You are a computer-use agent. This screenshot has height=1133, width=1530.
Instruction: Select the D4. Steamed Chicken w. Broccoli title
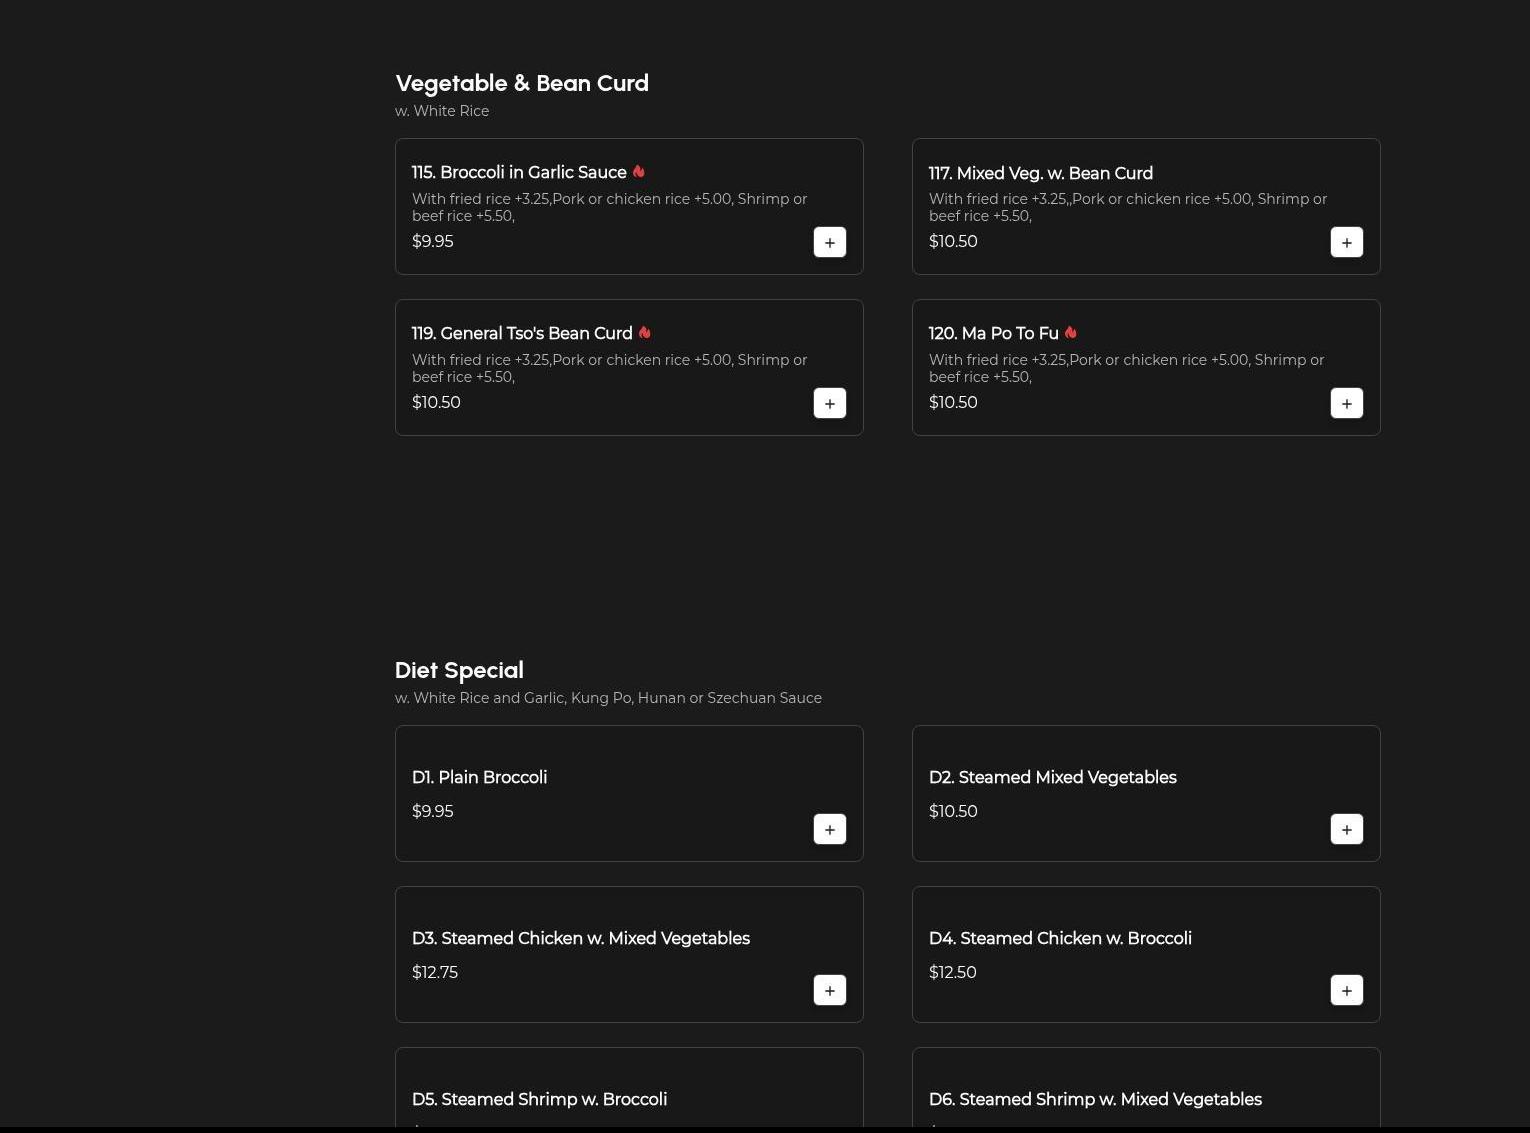pyautogui.click(x=1060, y=938)
